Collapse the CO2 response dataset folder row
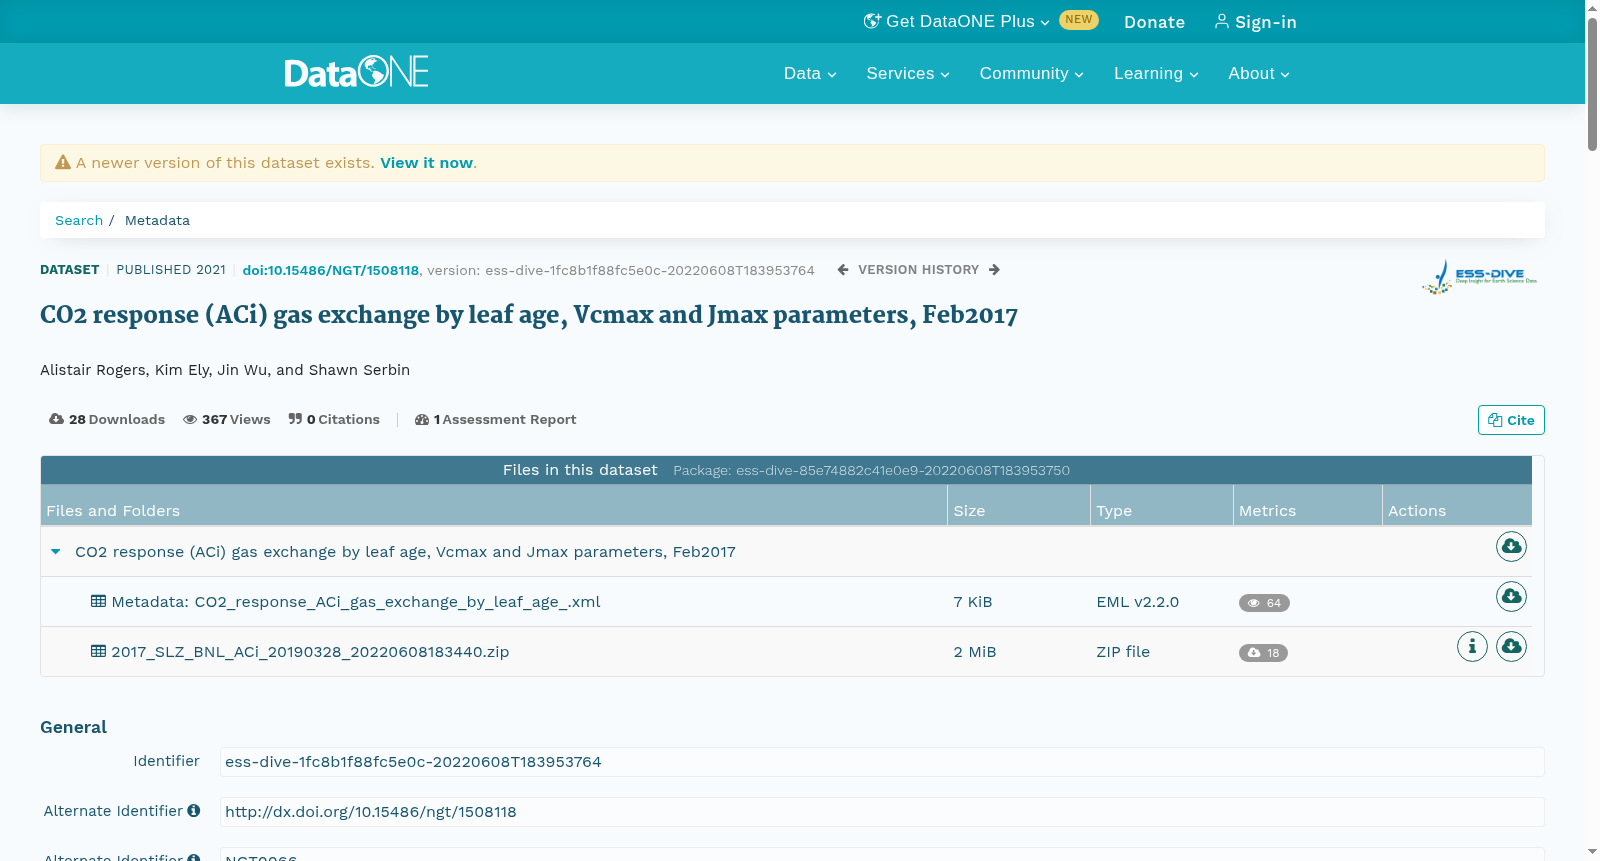1600x861 pixels. point(56,552)
